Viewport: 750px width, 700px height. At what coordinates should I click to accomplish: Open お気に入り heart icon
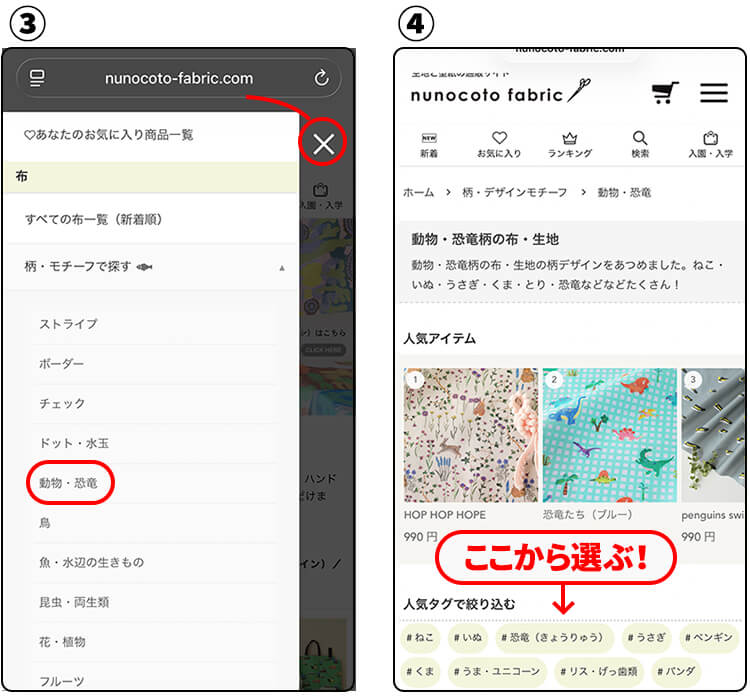click(x=499, y=145)
